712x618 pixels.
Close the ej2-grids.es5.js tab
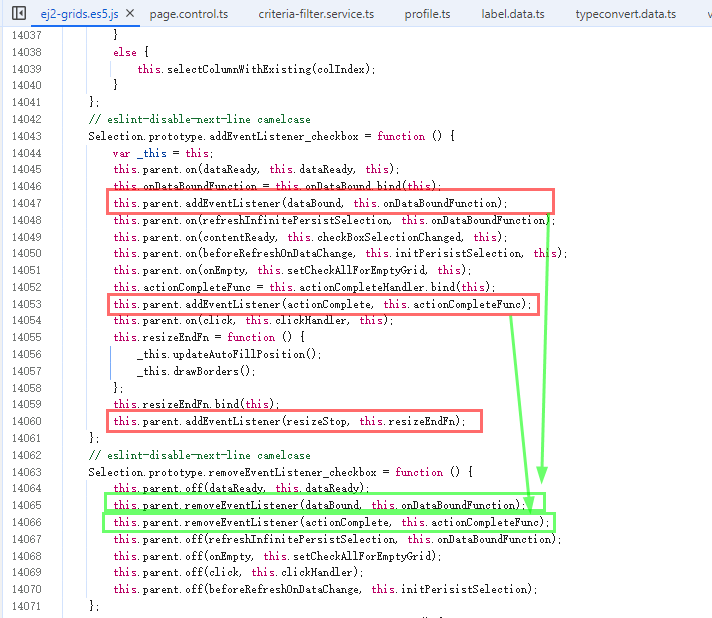[128, 14]
